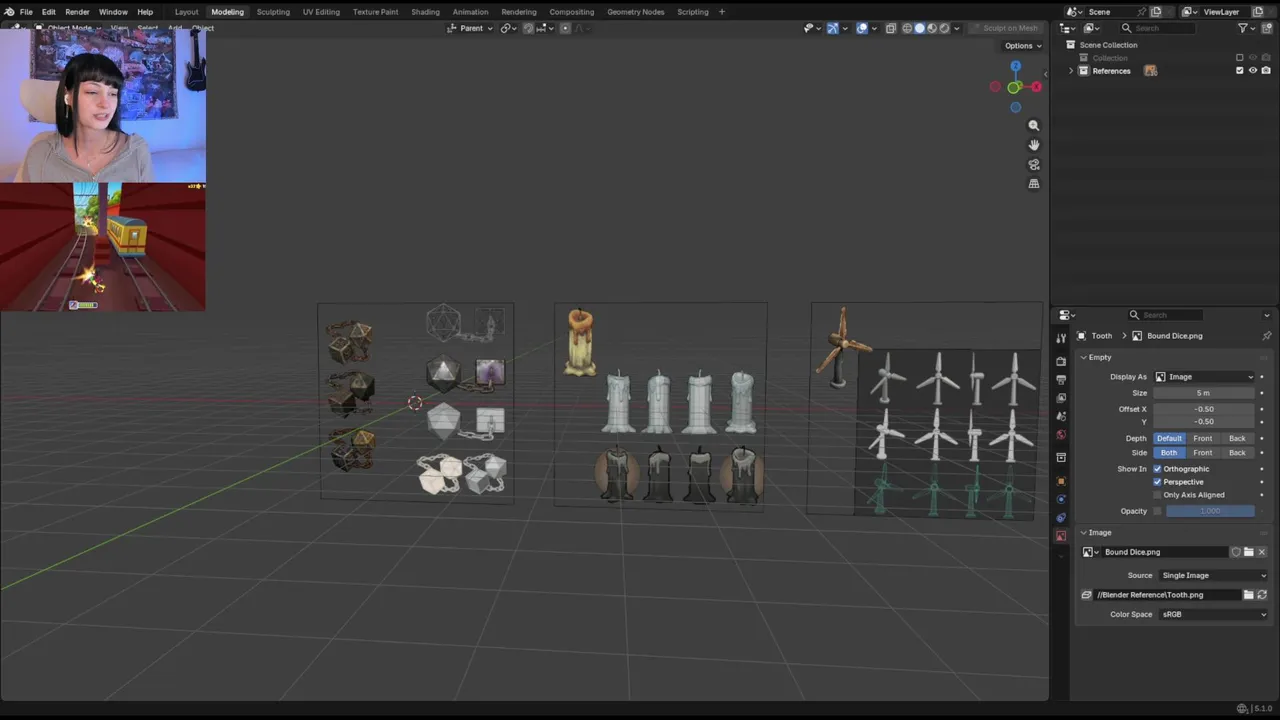Open the Source Single Image dropdown
Image resolution: width=1280 pixels, height=720 pixels.
pyautogui.click(x=1212, y=576)
